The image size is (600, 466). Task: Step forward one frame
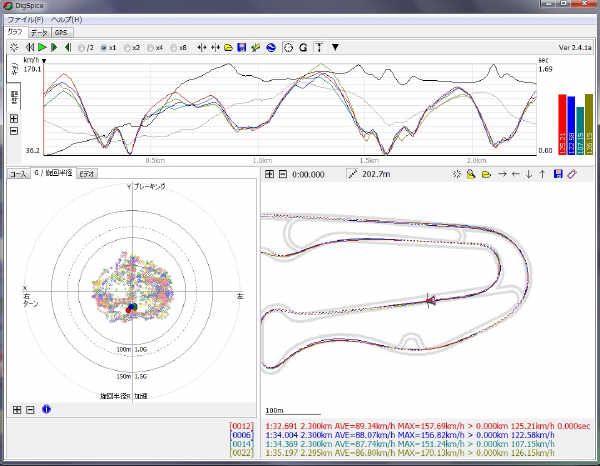54,47
